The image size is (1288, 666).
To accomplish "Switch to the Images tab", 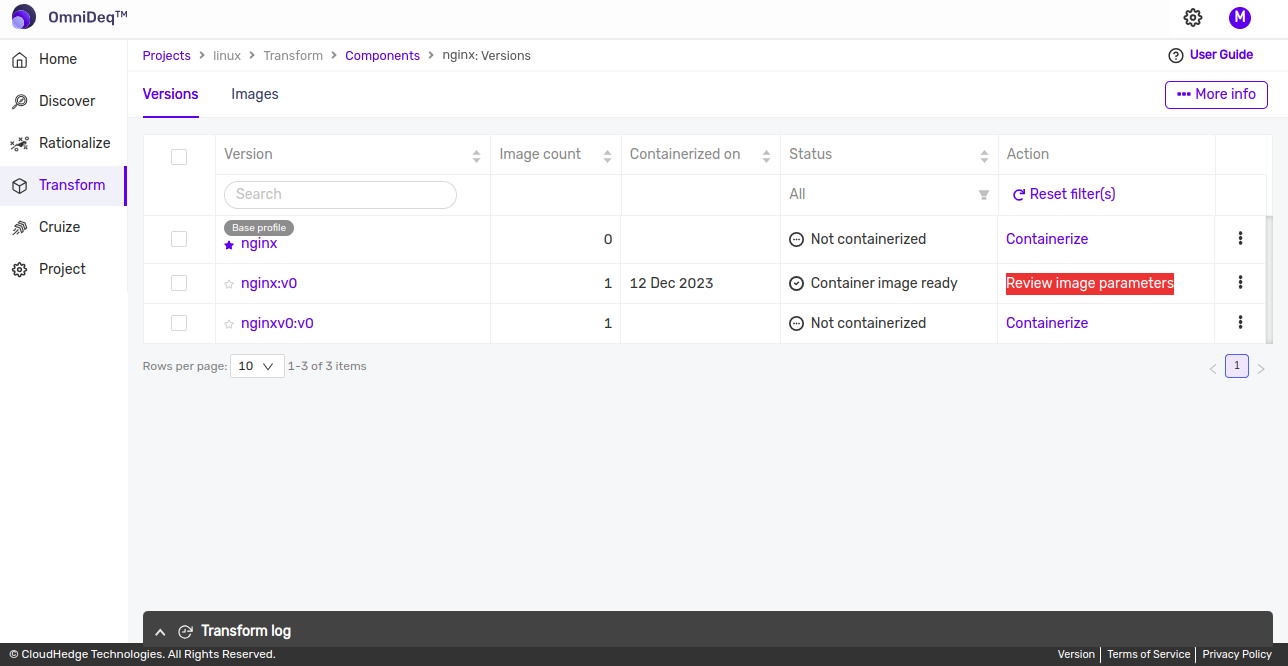I will (x=255, y=94).
